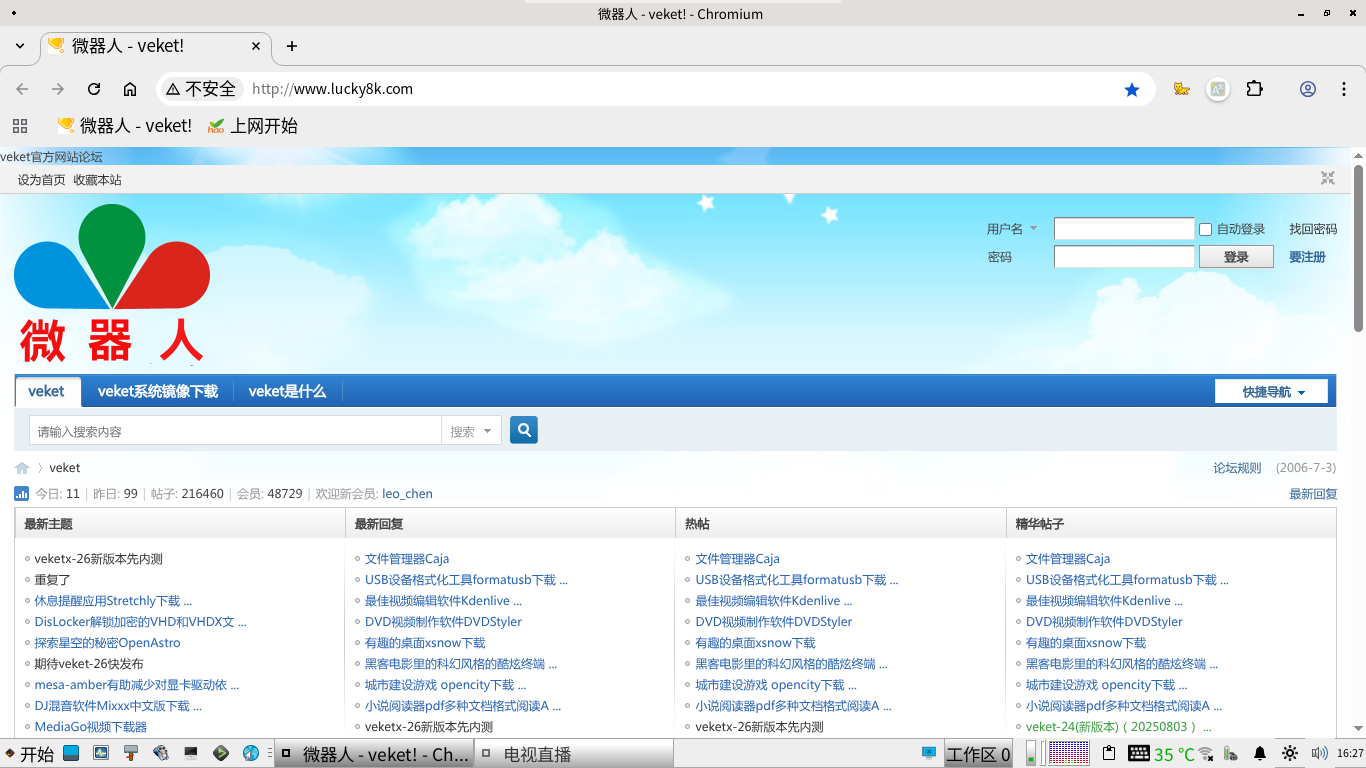Viewport: 1366px width, 768px height.
Task: Open the veketx-26新版本先内测 topic in 最新主题
Action: 98,559
